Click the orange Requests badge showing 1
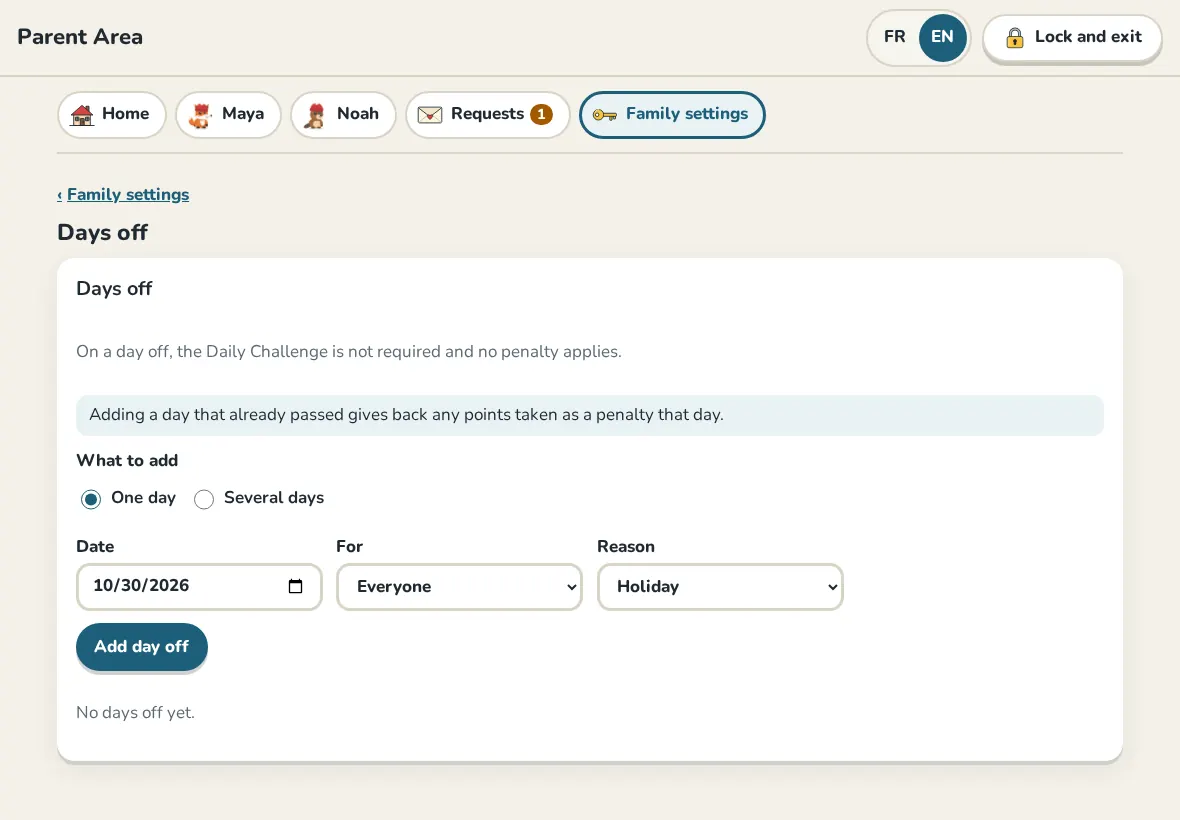The width and height of the screenshot is (1180, 820). [x=541, y=114]
